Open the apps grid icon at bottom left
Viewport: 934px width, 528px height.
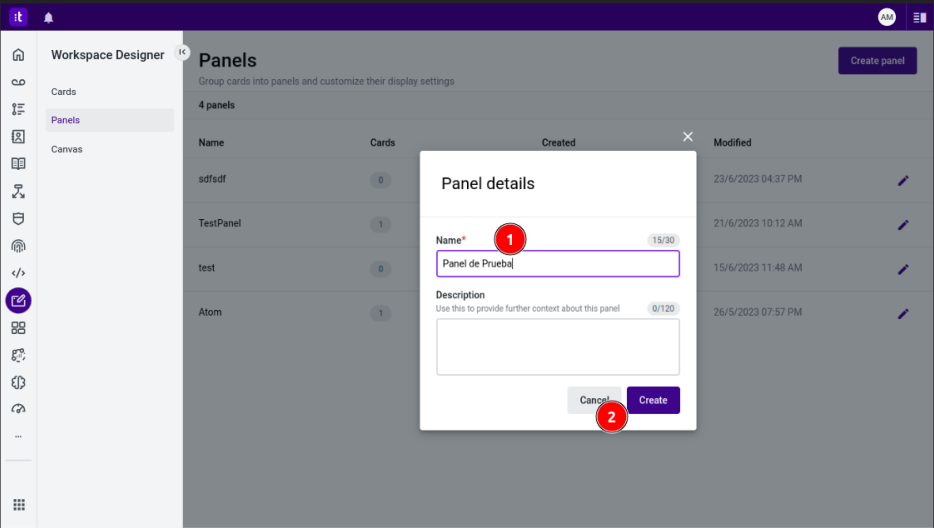[x=18, y=505]
